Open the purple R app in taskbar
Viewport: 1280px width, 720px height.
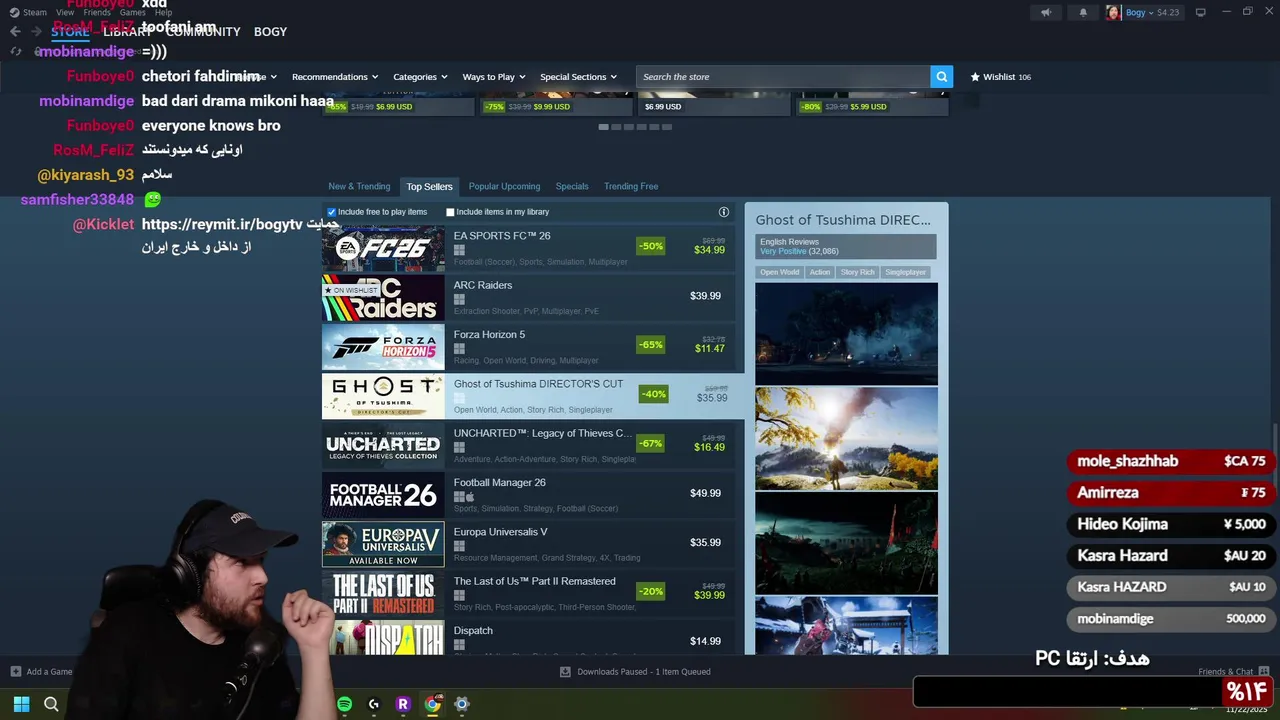pos(403,704)
